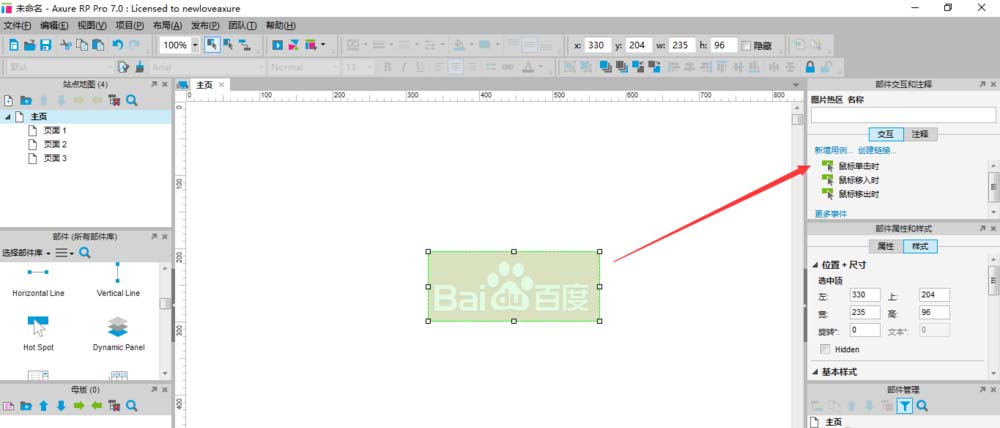Collapse the 主页 tree node in sitemap
The image size is (1000, 428).
8,117
